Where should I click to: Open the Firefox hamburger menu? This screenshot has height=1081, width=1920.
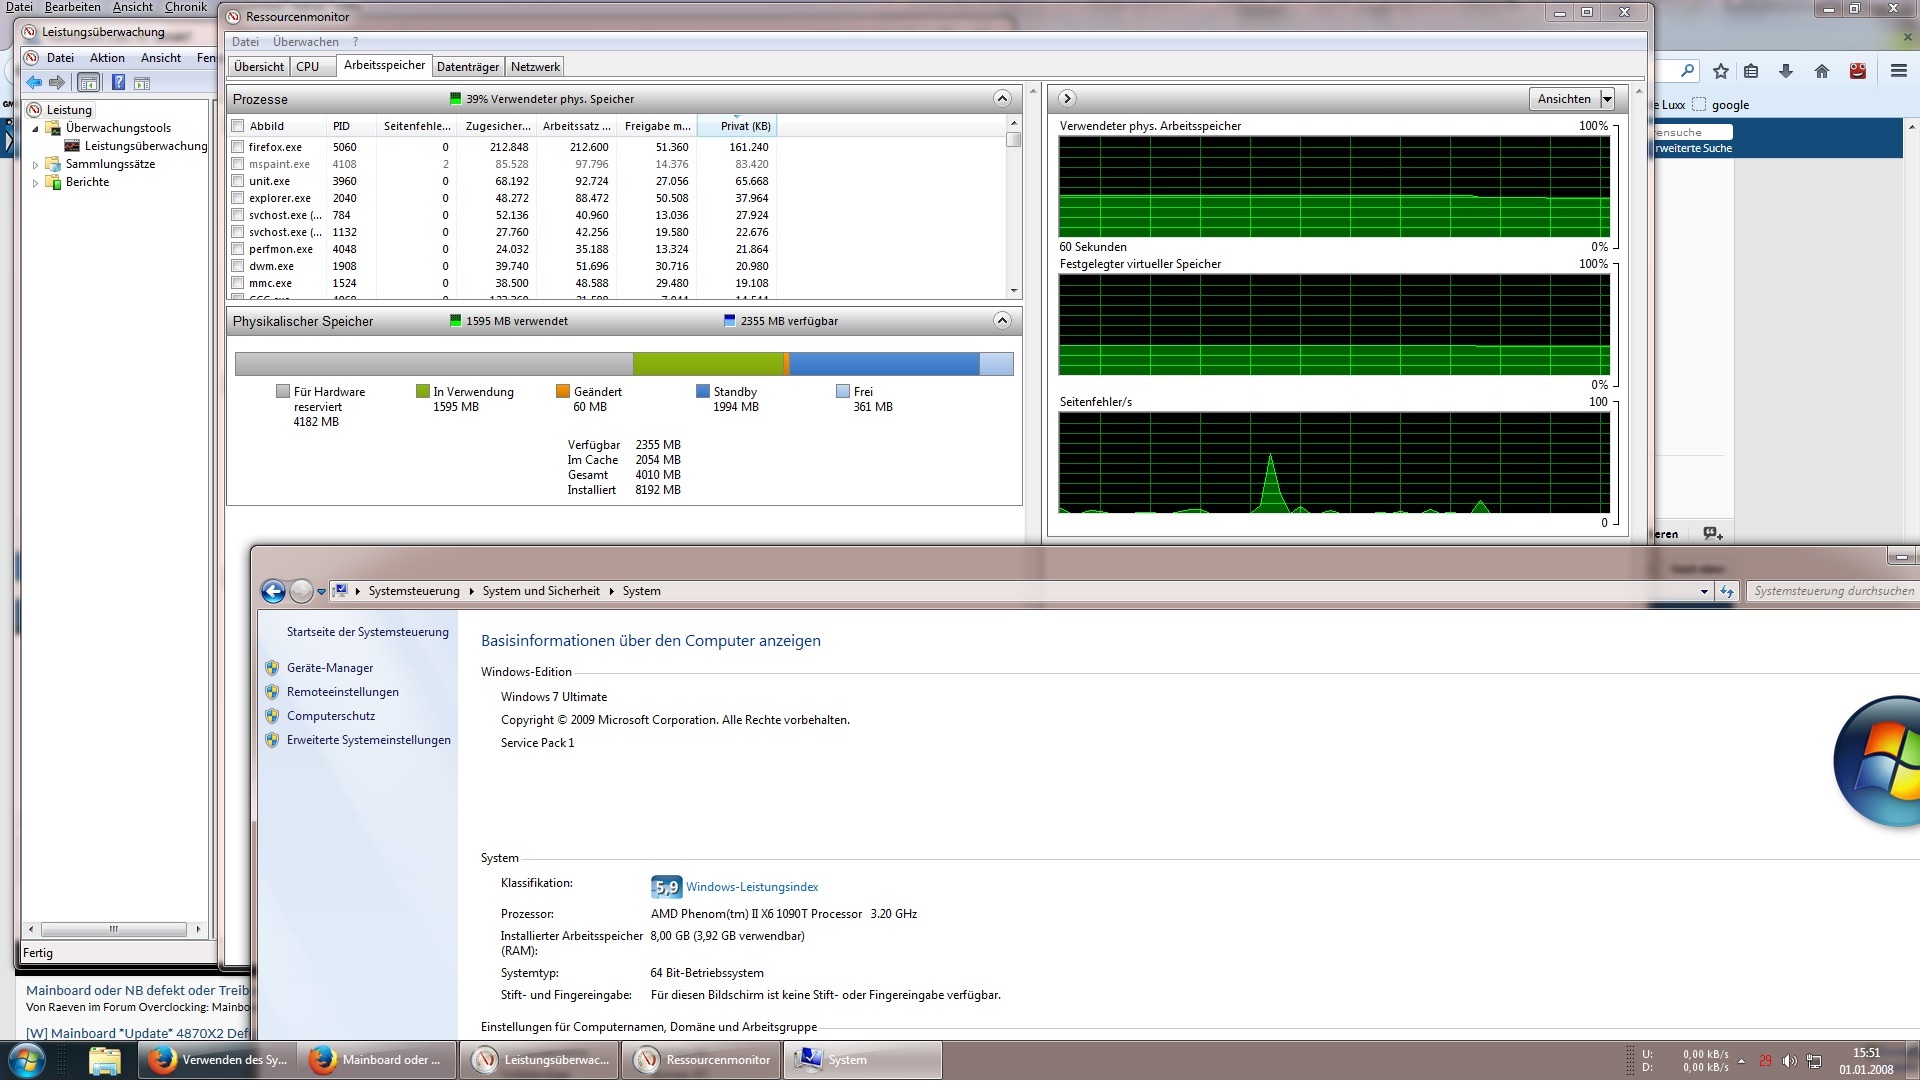pyautogui.click(x=1899, y=71)
